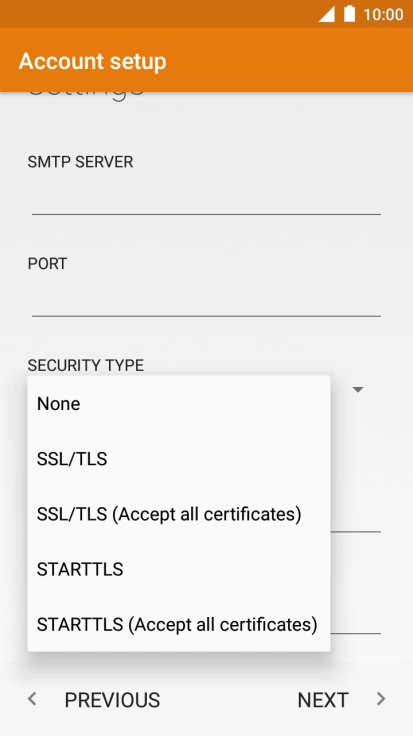
Task: Collapse the Security type dropdown arrow
Action: pyautogui.click(x=358, y=390)
